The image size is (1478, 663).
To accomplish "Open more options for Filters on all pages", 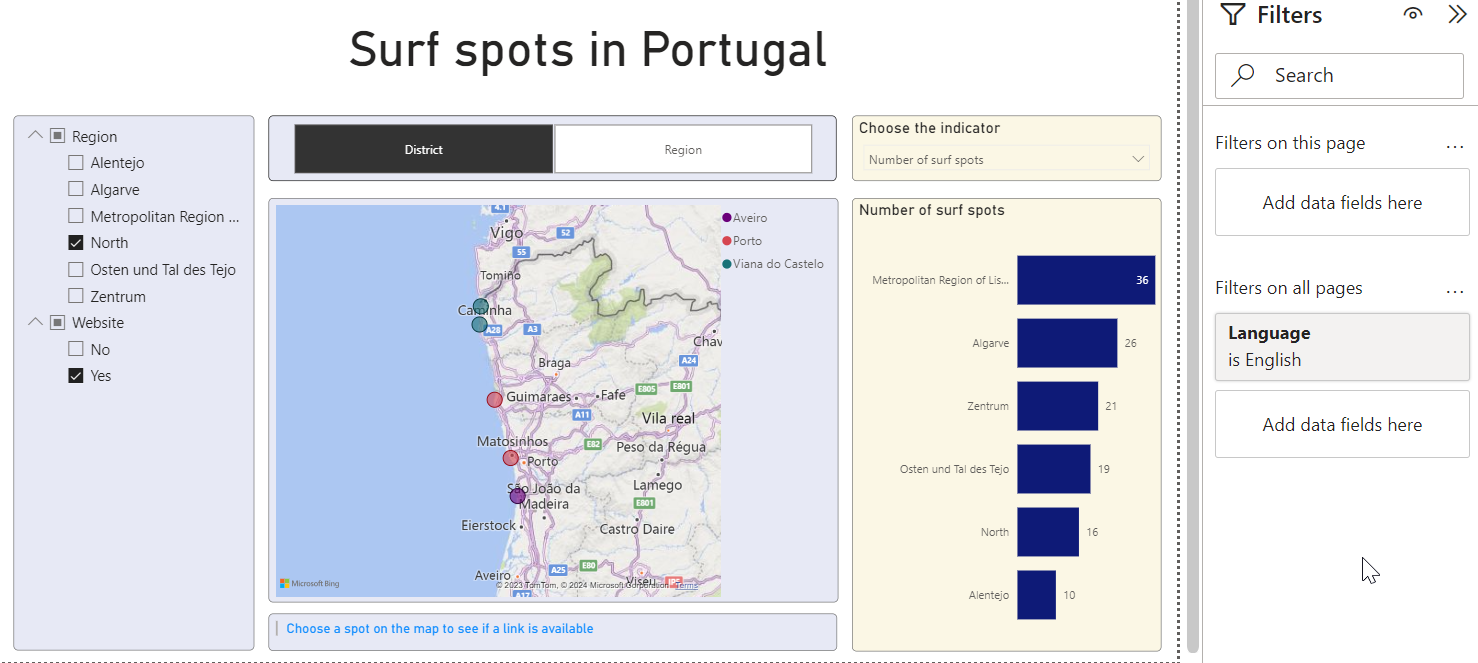I will [1455, 289].
